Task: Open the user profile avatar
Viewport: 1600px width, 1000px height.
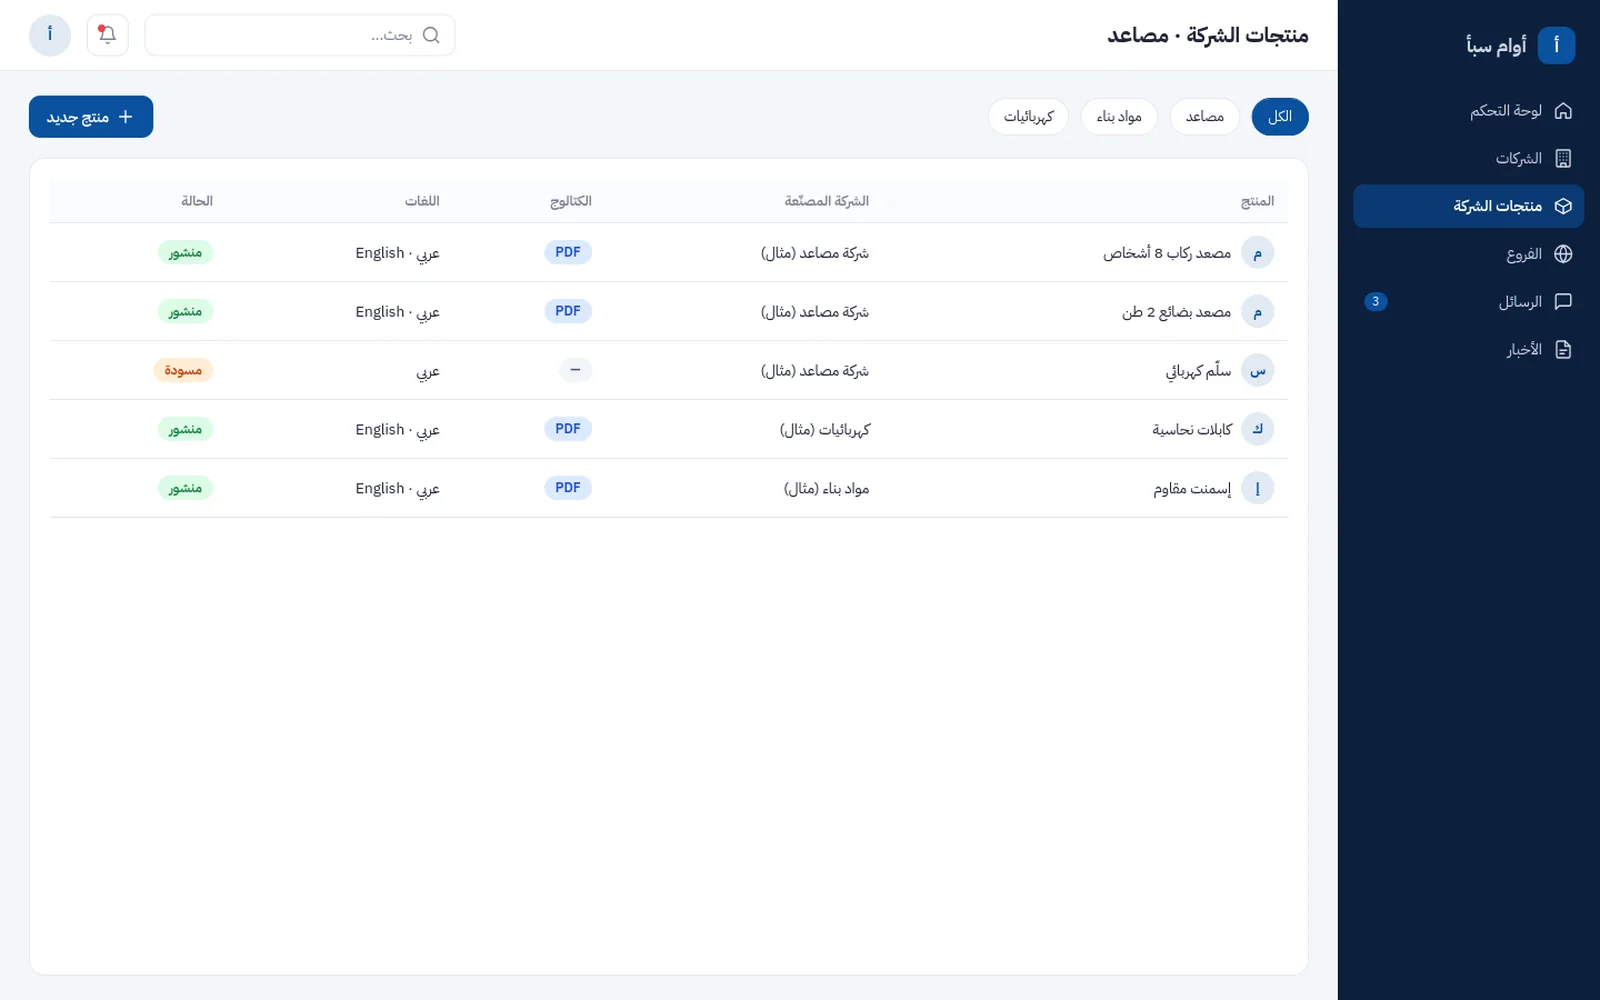Action: click(x=50, y=35)
